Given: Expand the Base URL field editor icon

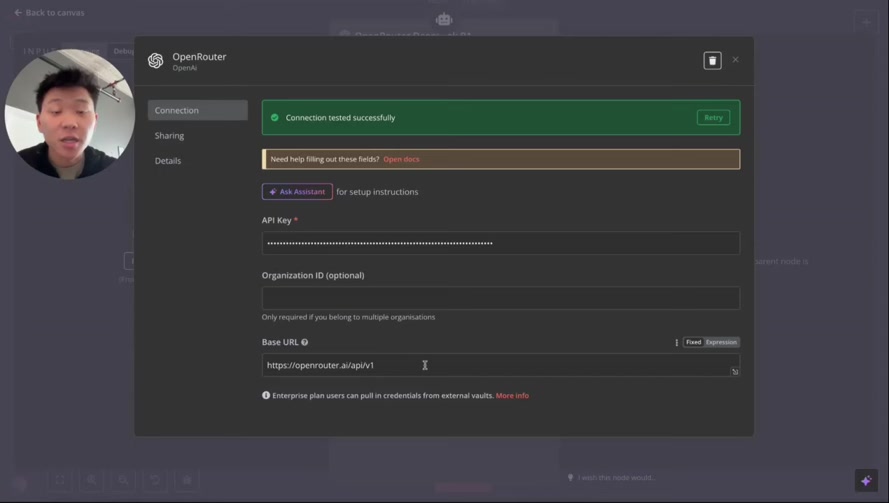Looking at the screenshot, I should pyautogui.click(x=735, y=371).
